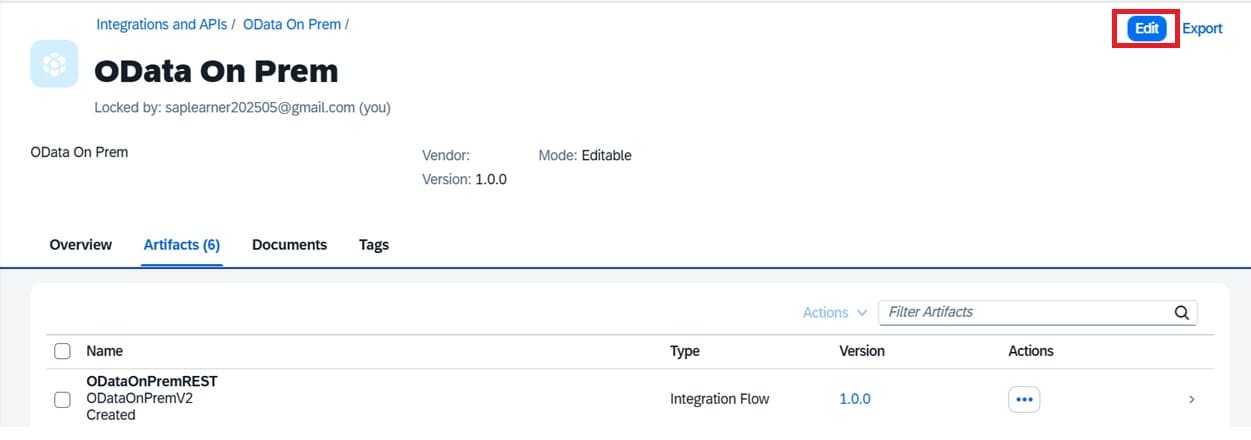
Task: Click the Edit button
Action: pos(1146,29)
